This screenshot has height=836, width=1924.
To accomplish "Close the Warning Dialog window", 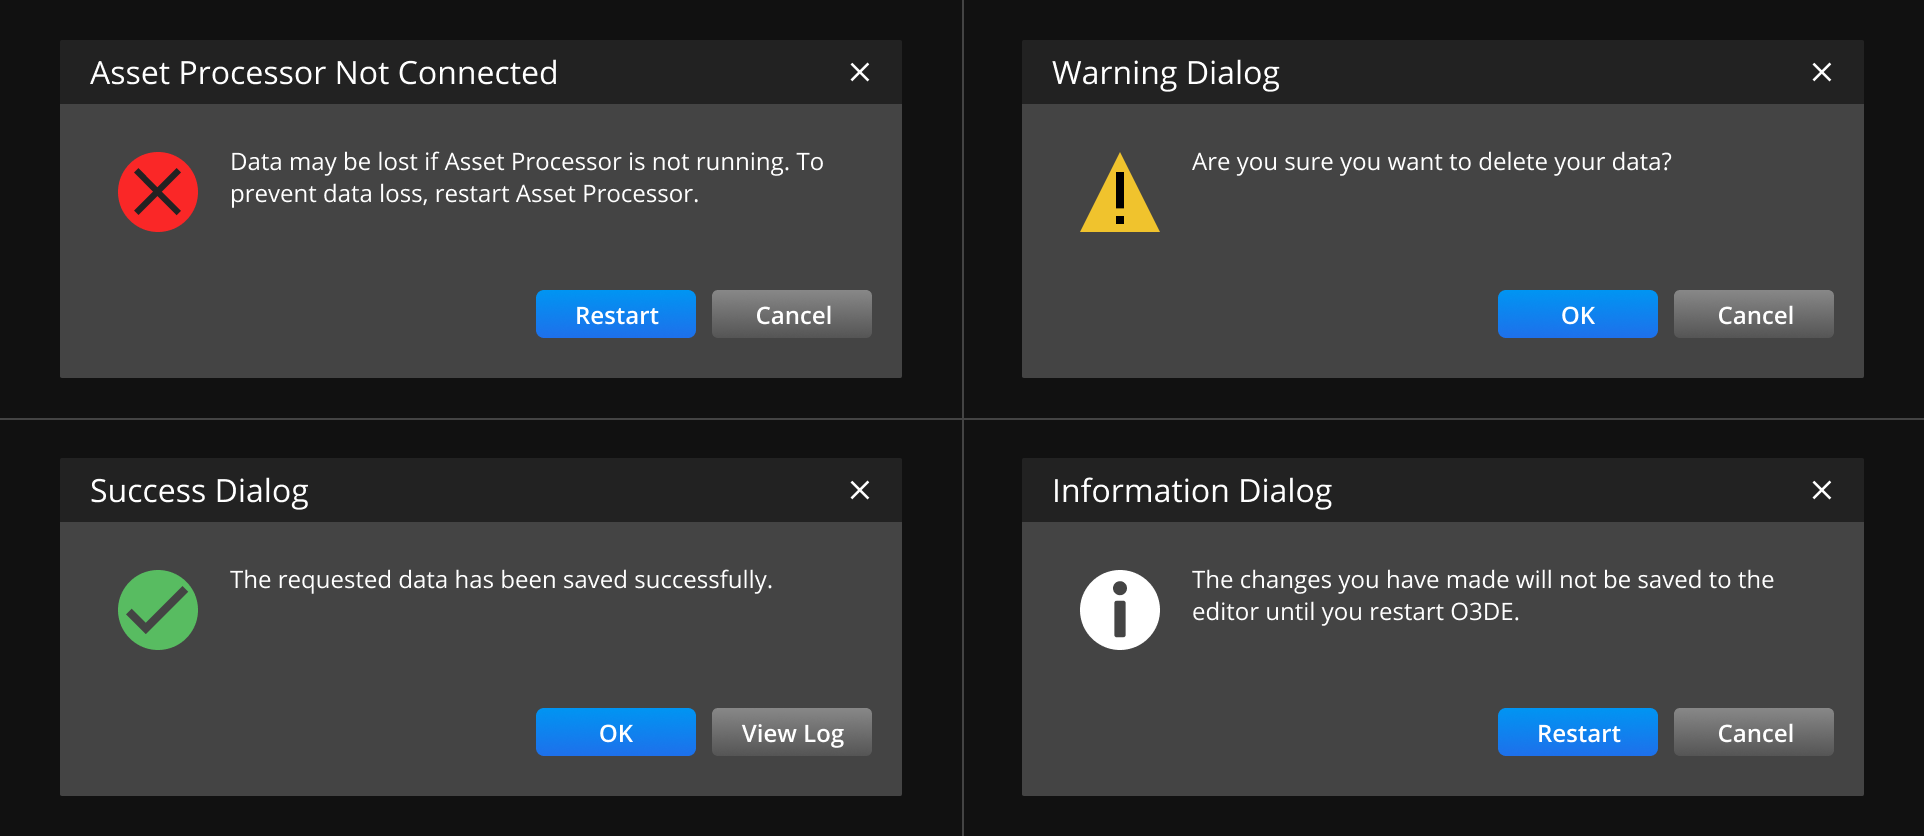I will (1821, 72).
